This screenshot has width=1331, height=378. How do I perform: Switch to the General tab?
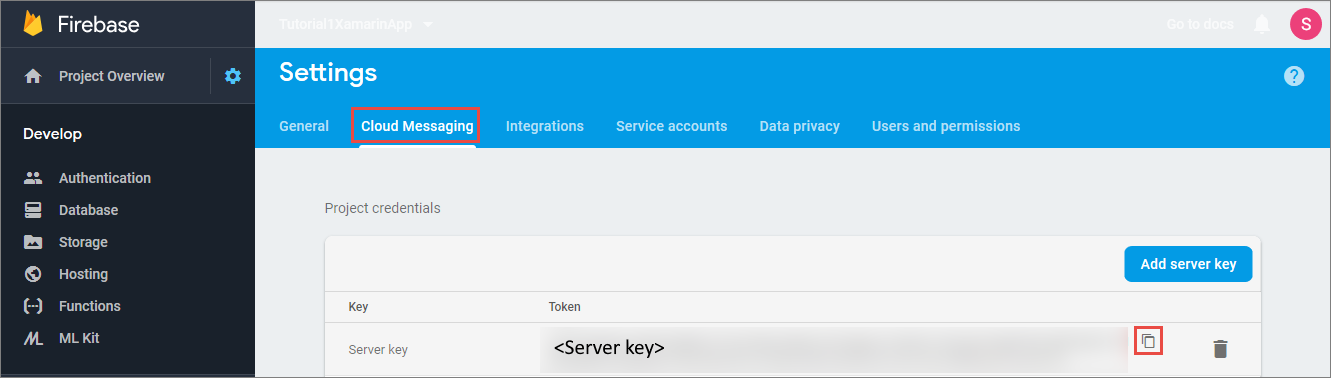304,126
